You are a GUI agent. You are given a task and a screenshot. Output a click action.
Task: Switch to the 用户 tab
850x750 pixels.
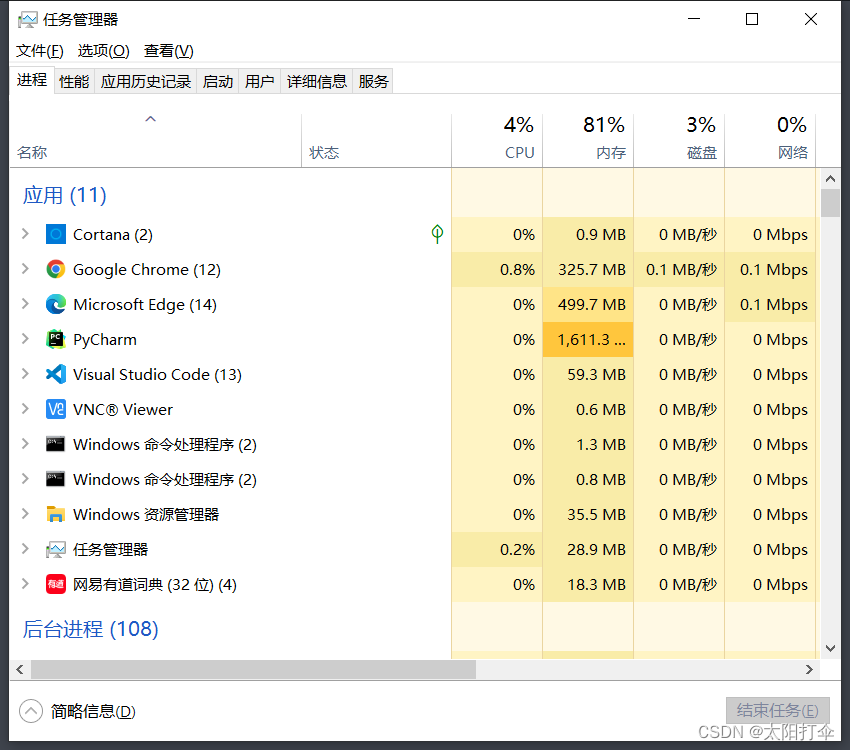[260, 81]
